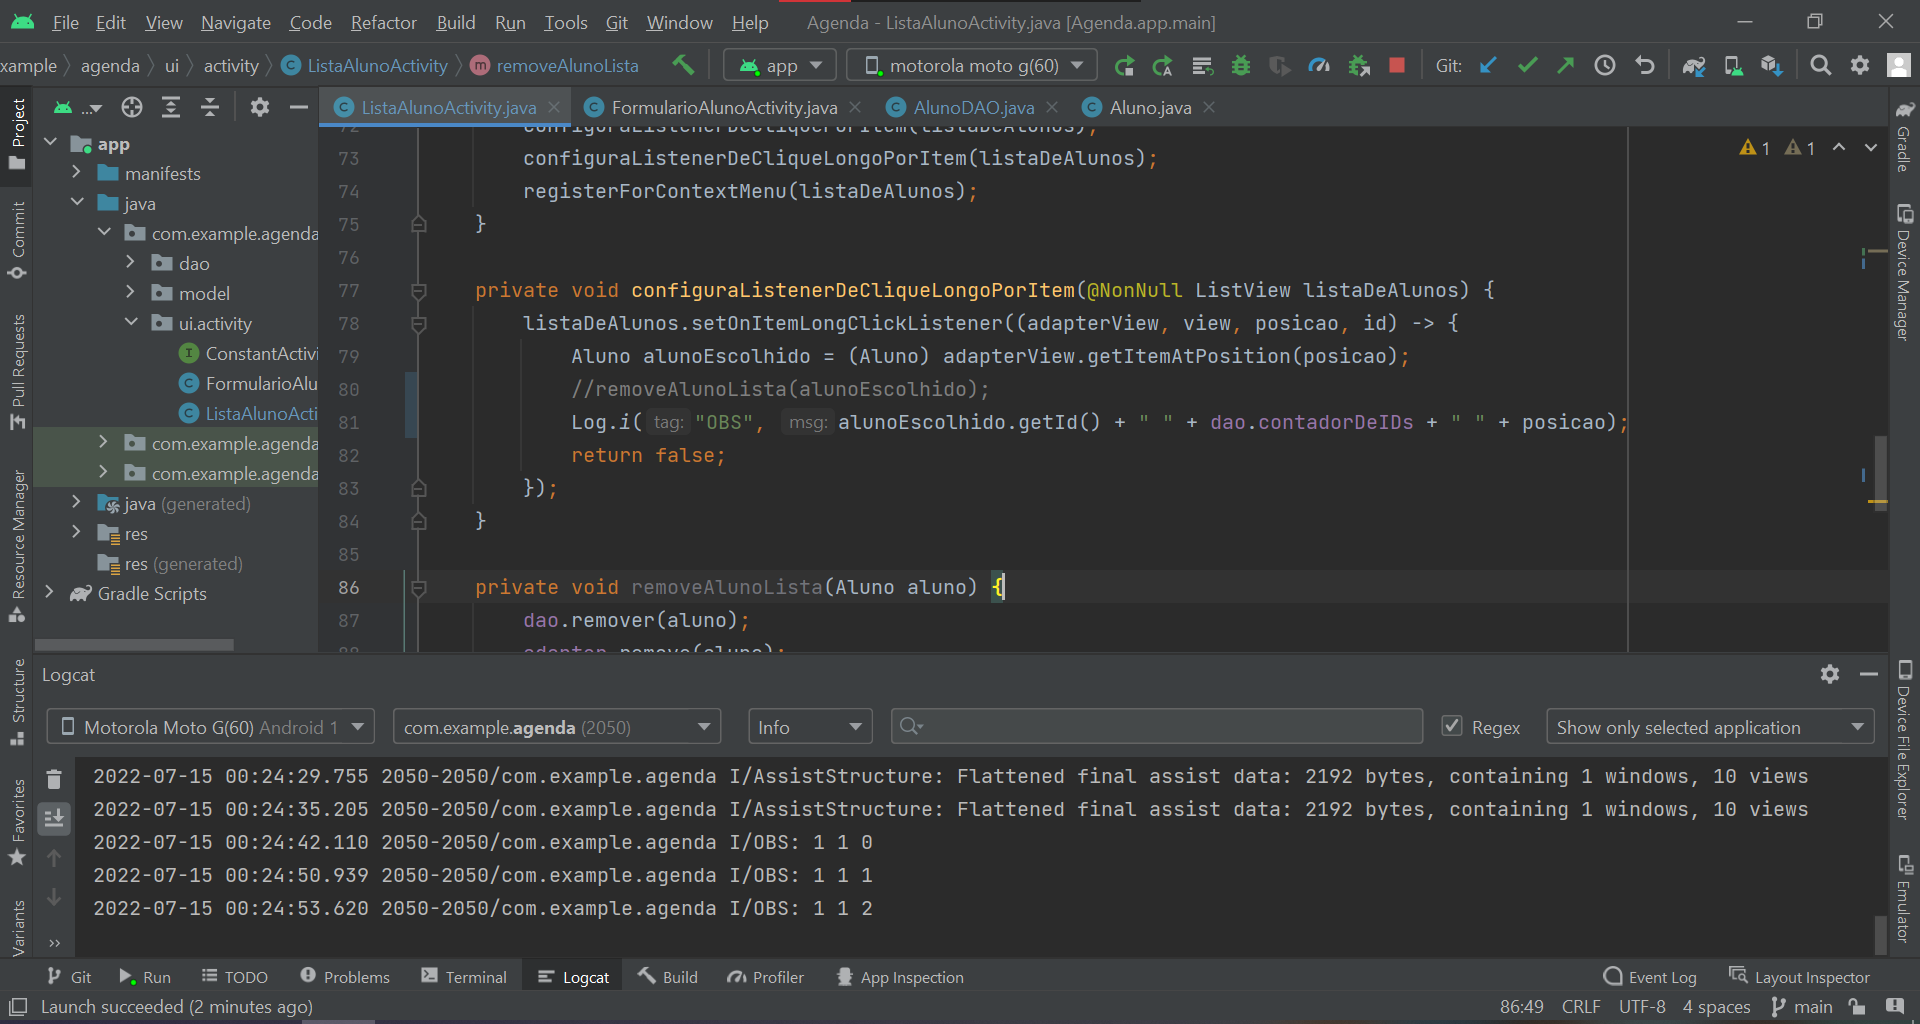Click the Project panel horizontal scrollbar

[134, 645]
